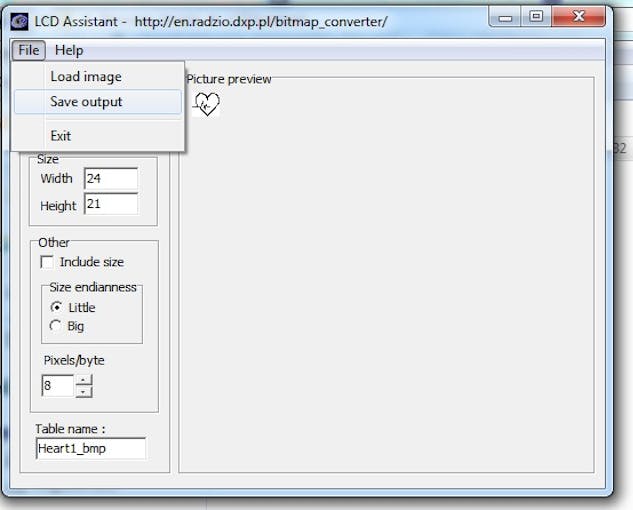This screenshot has width=633, height=510.
Task: Click the heart image in Picture preview
Action: tap(206, 104)
